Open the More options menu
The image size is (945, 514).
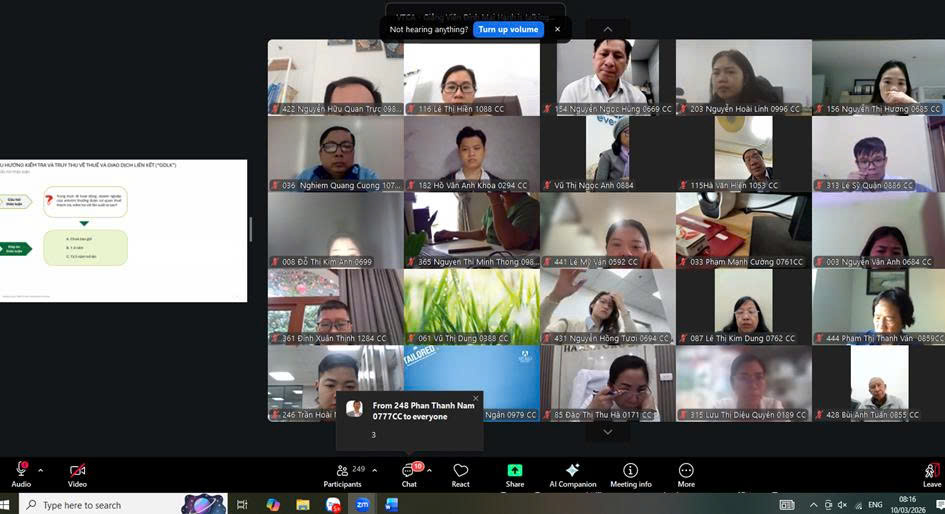[x=686, y=474]
